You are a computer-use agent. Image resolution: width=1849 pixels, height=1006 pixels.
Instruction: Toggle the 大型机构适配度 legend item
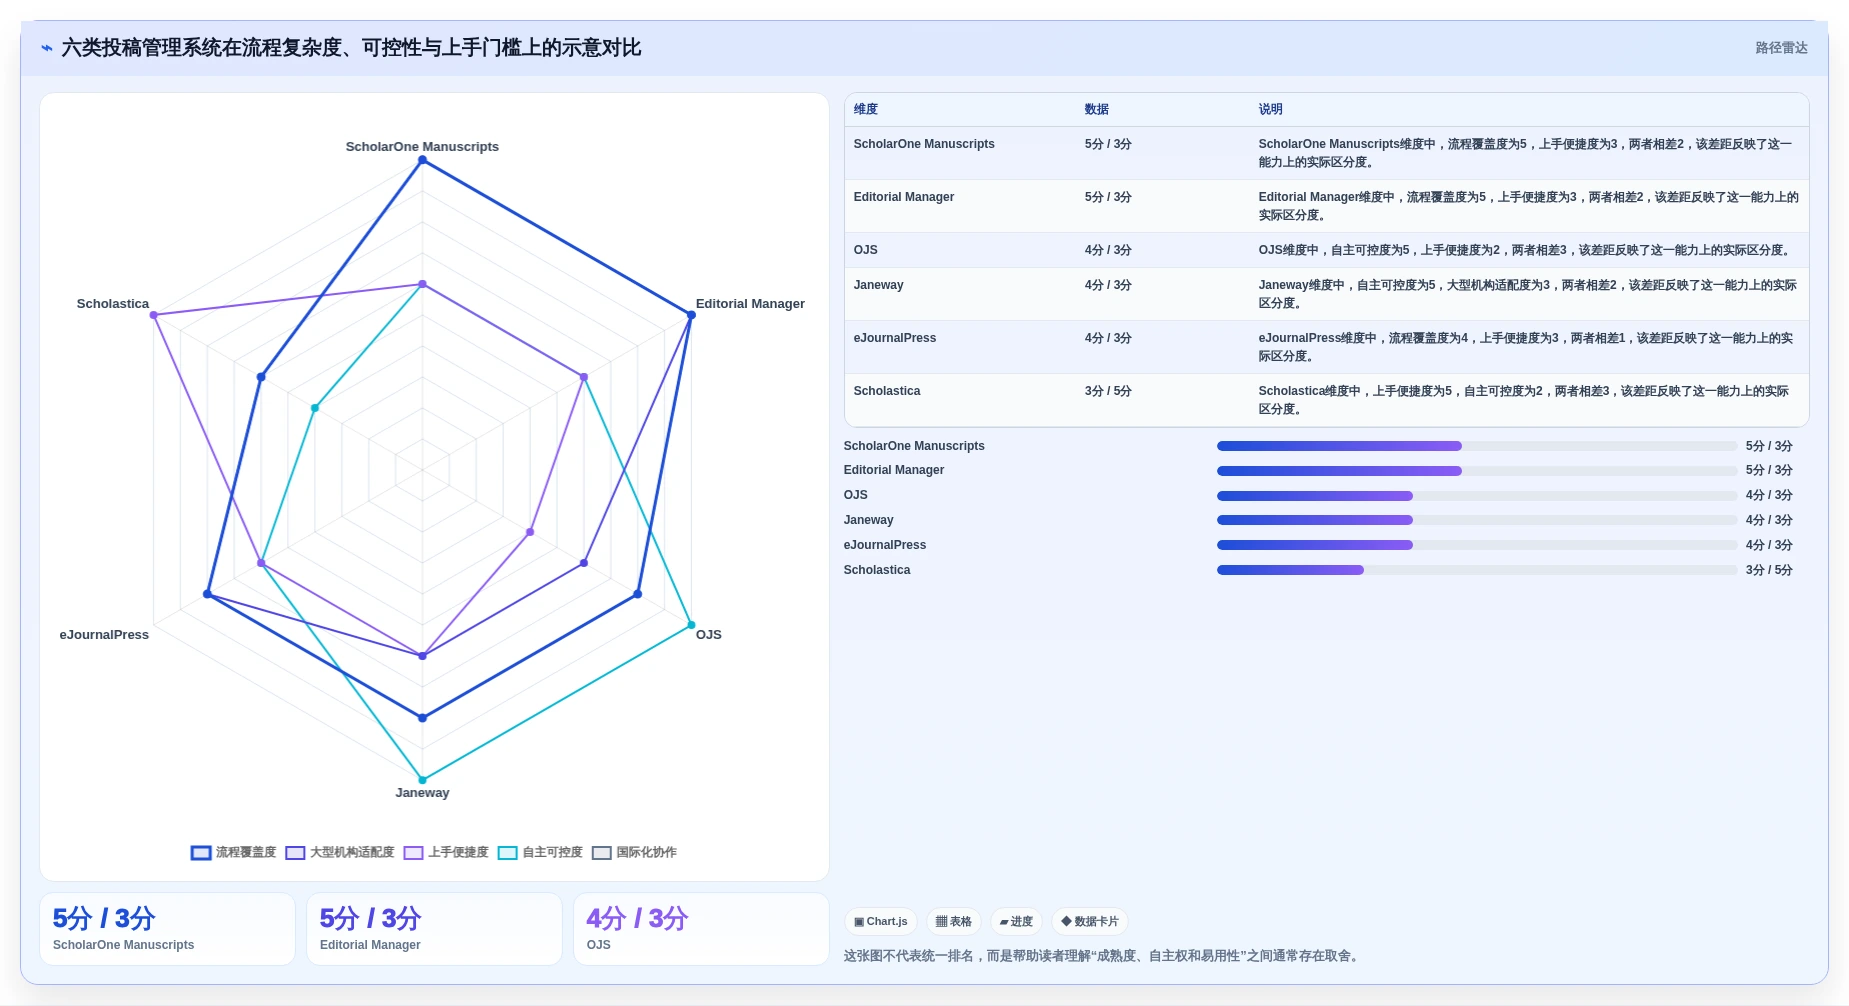(x=340, y=852)
